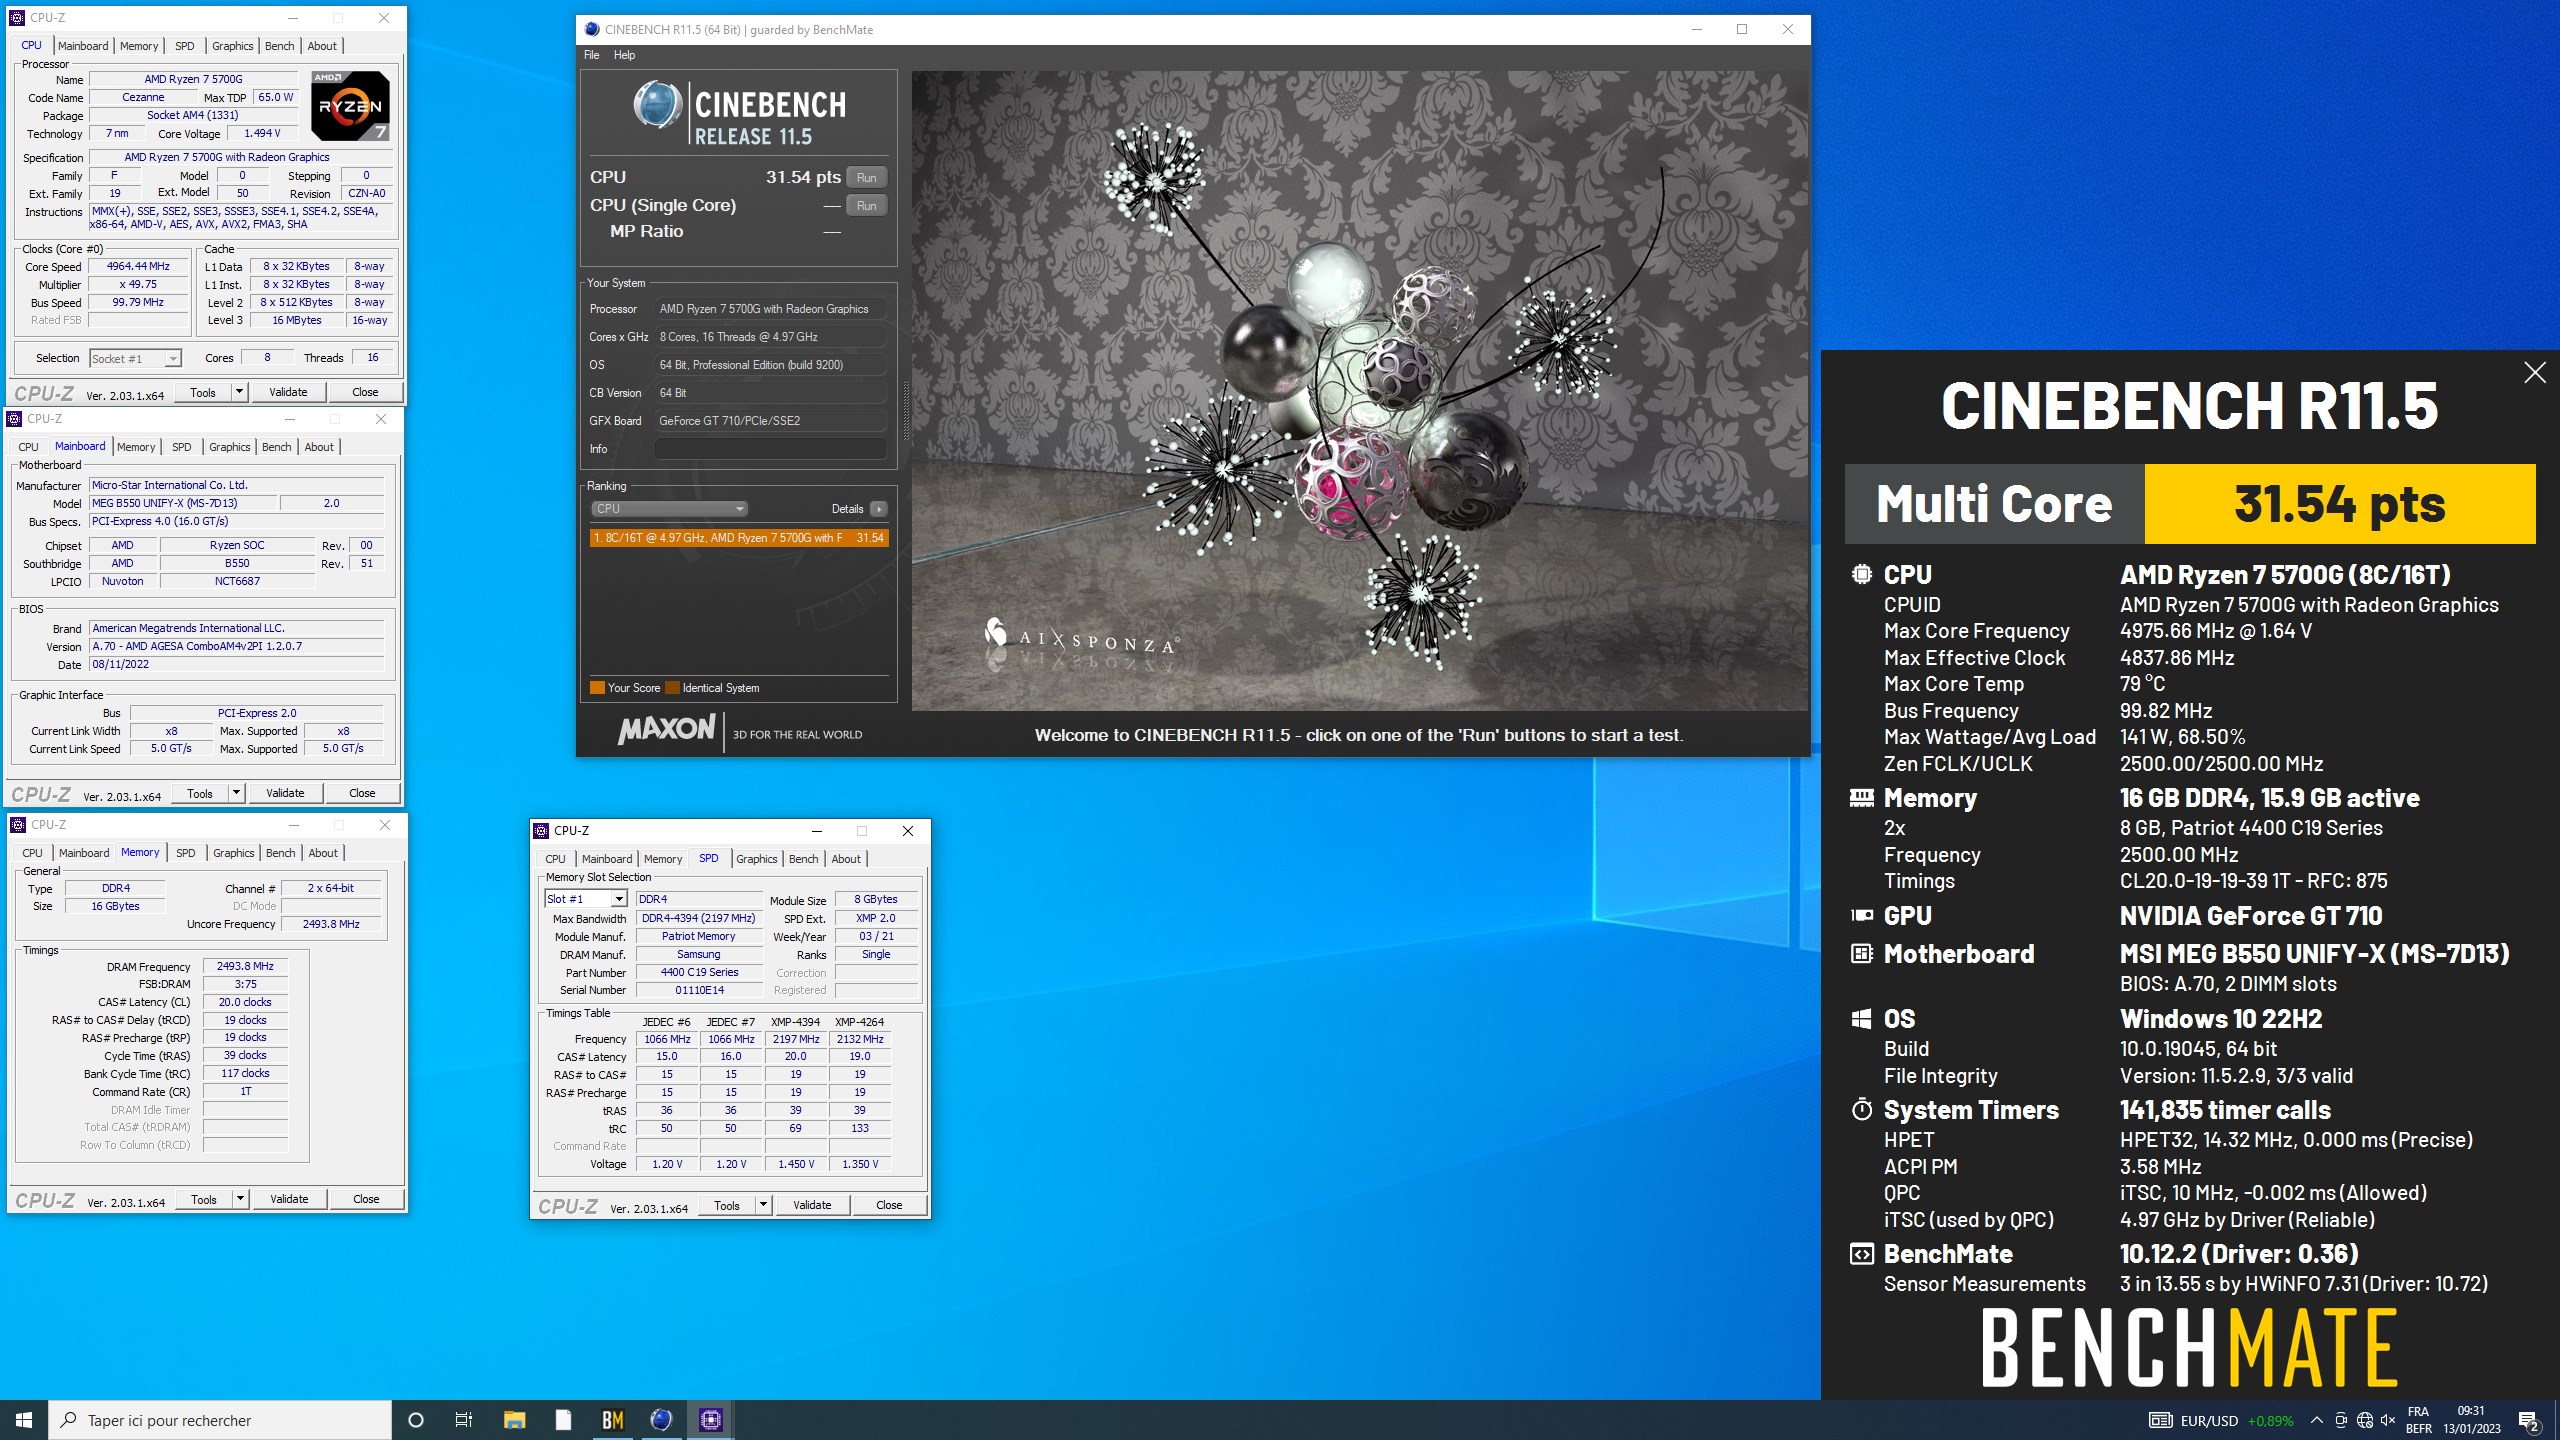This screenshot has height=1440, width=2560.
Task: Click the Cinebench window title icon
Action: coord(592,29)
